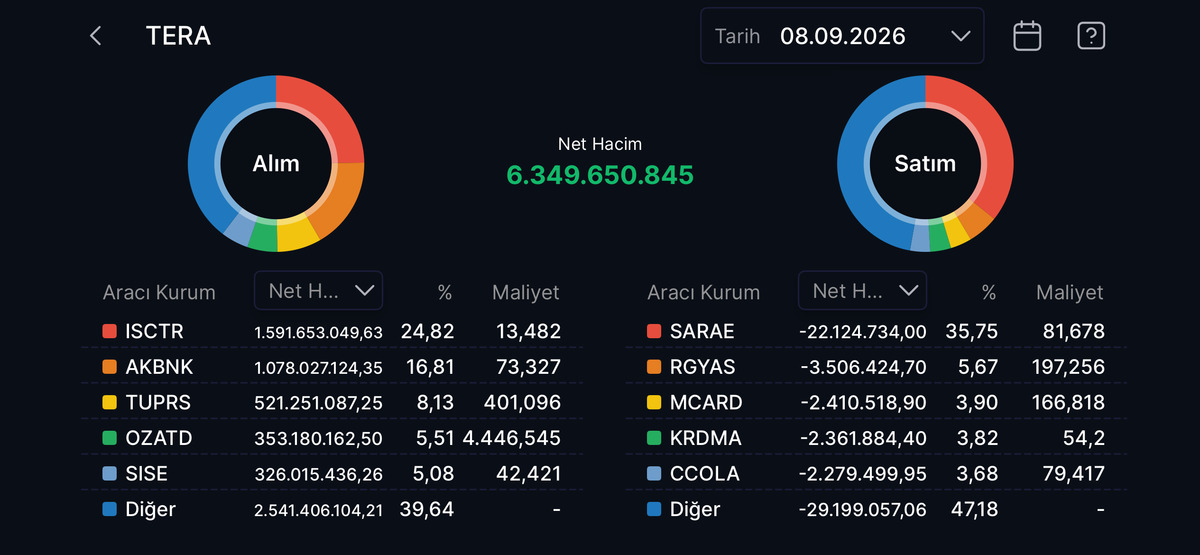The height and width of the screenshot is (555, 1200).
Task: Select the Diğer row in Satım table
Action: coord(876,509)
